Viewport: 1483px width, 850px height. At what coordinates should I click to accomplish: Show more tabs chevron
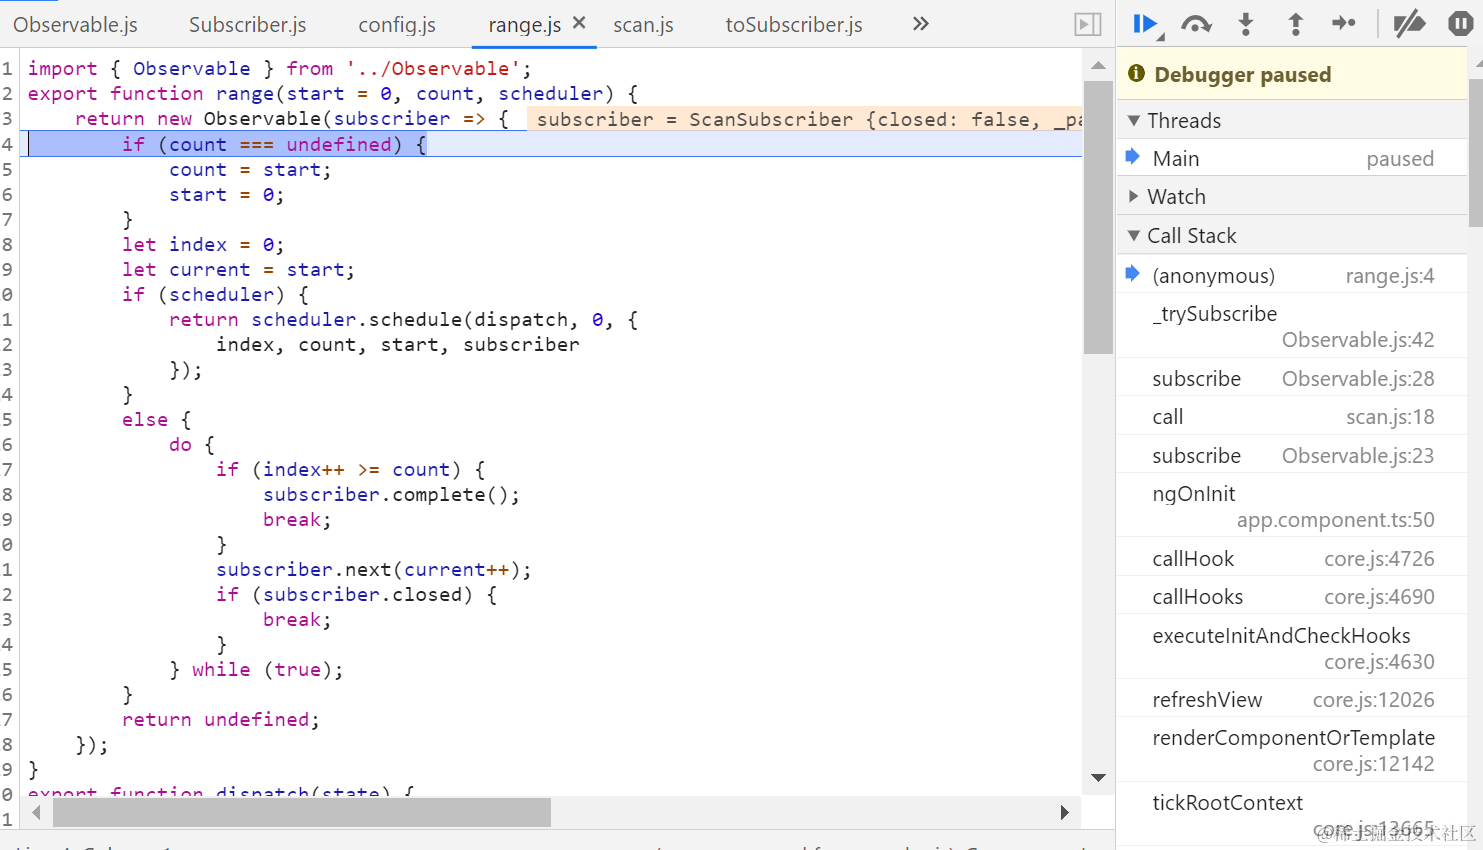pyautogui.click(x=921, y=24)
